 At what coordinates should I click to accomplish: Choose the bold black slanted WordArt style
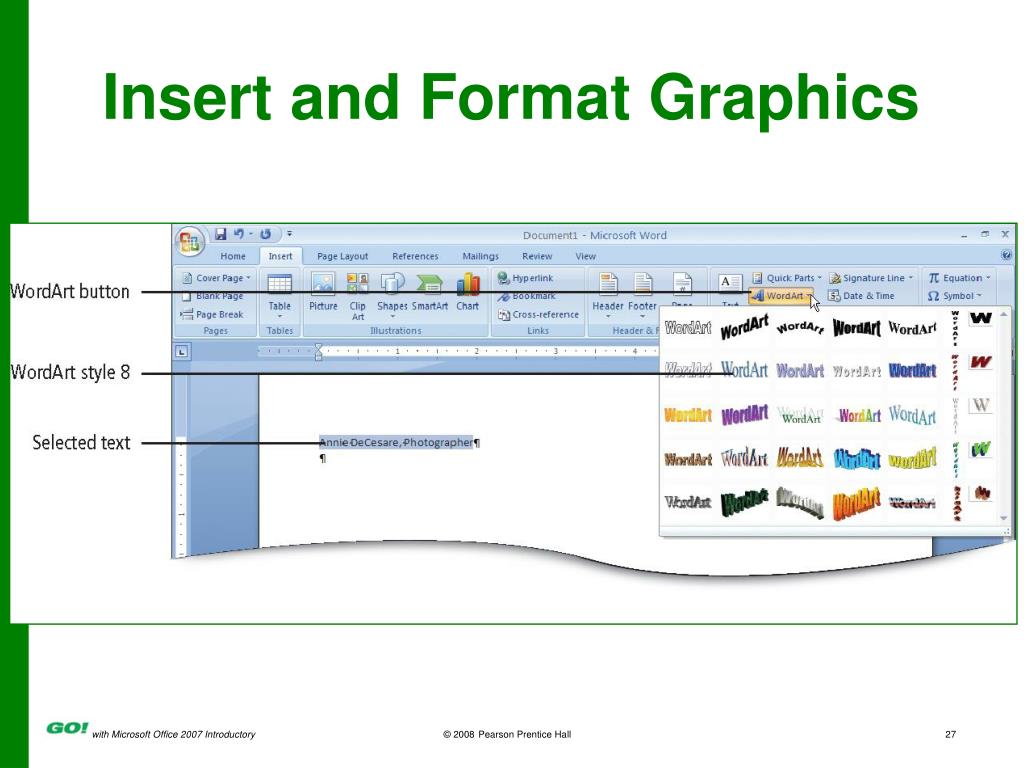pos(744,327)
